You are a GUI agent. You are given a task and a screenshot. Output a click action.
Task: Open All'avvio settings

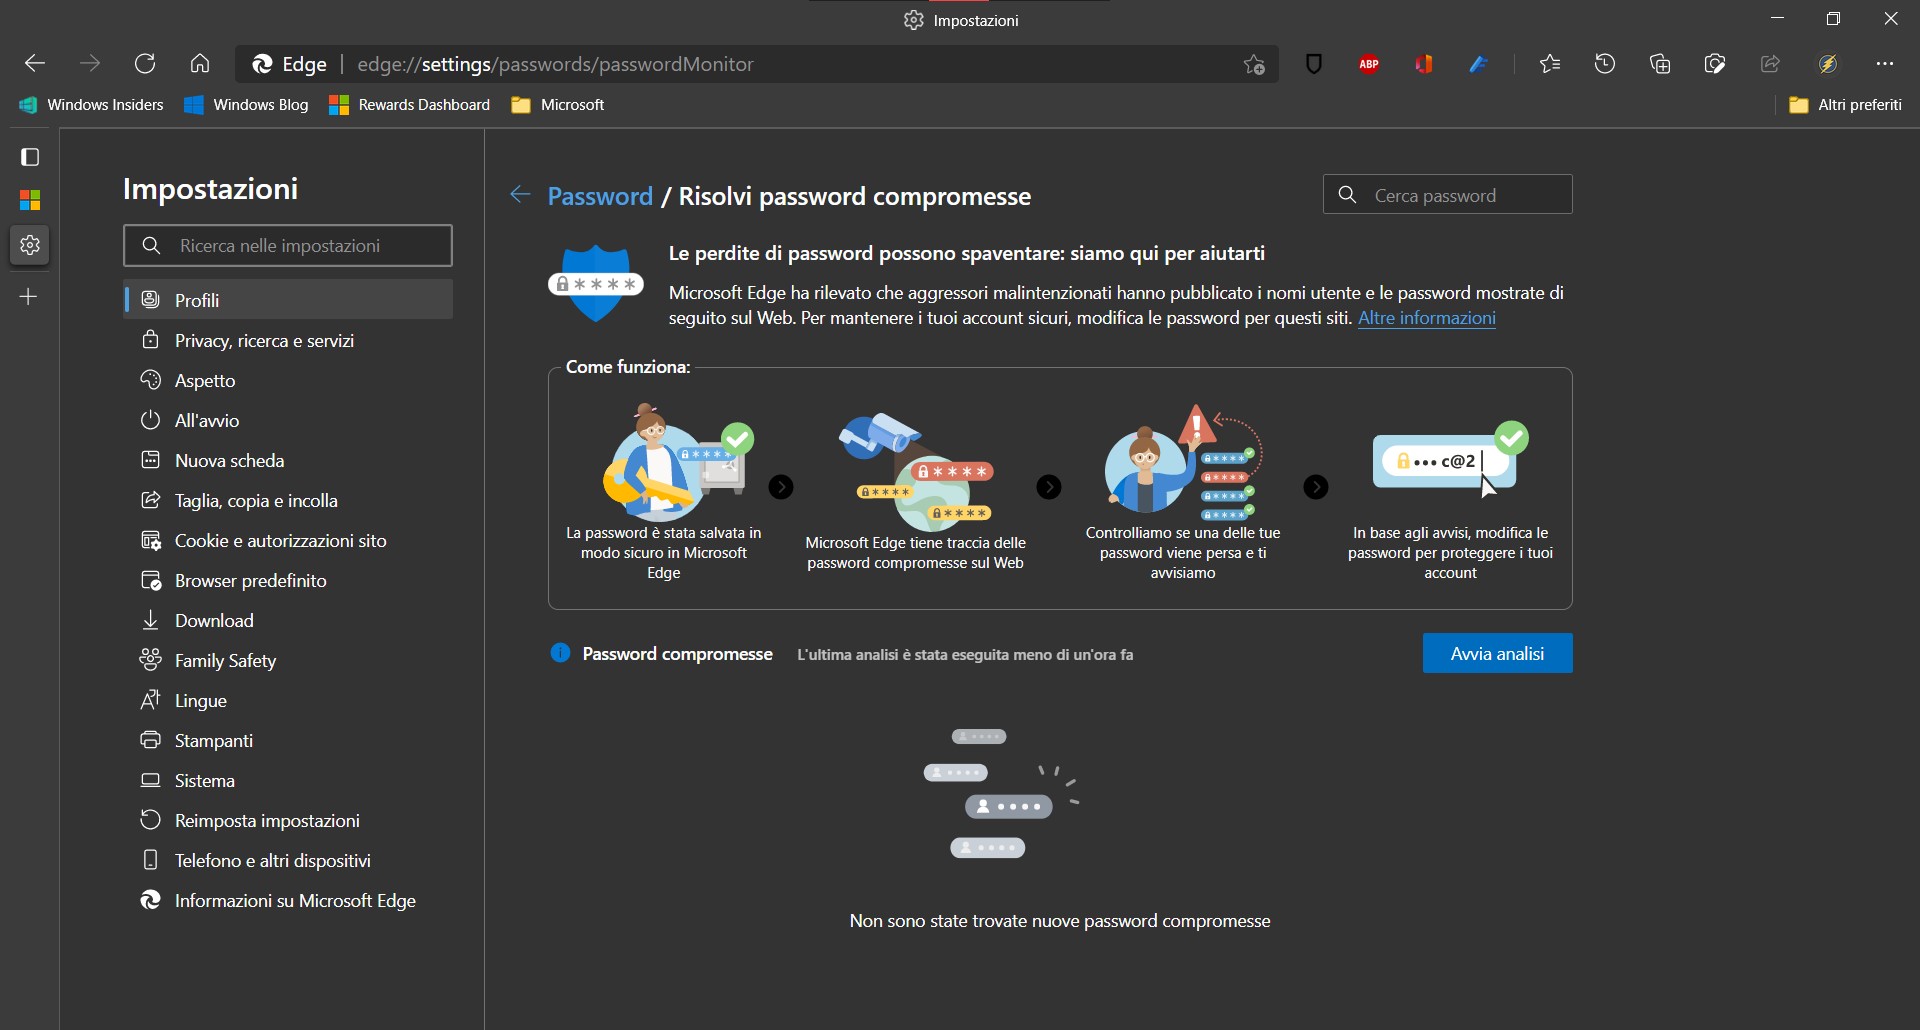pyautogui.click(x=288, y=421)
